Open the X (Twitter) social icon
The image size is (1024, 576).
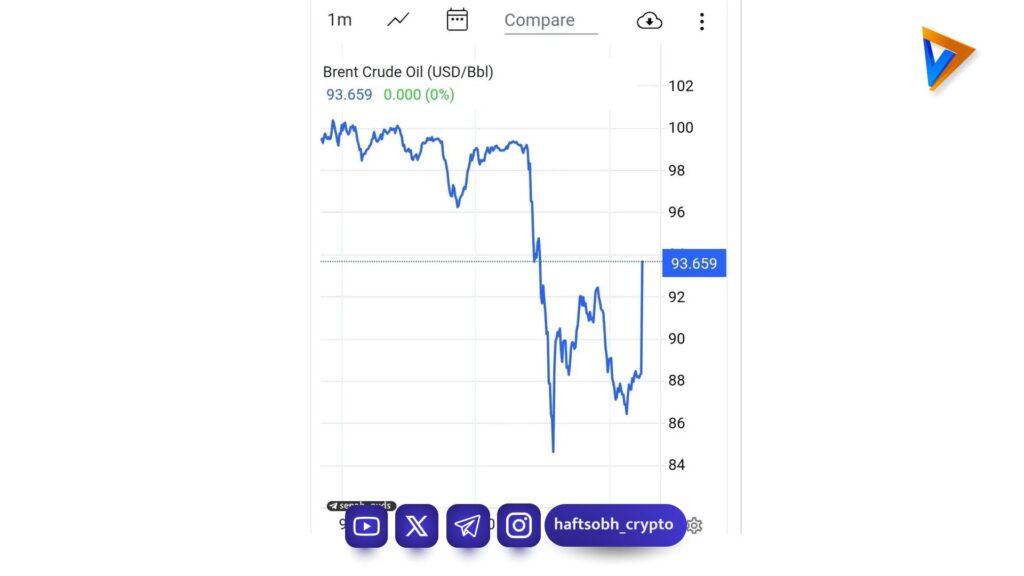point(417,526)
